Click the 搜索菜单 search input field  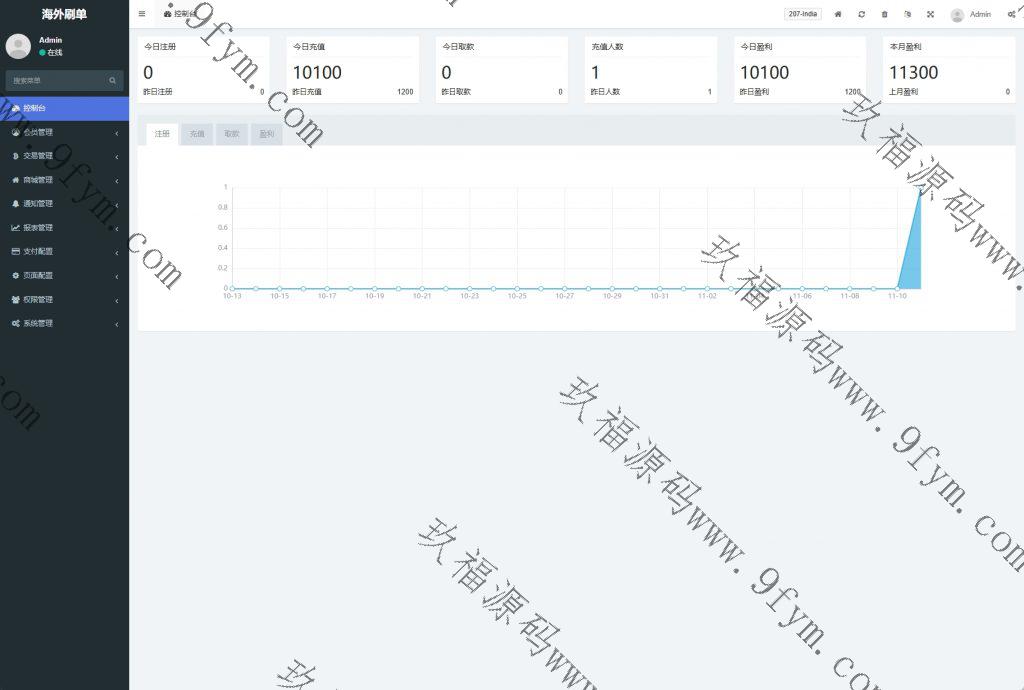click(x=55, y=80)
